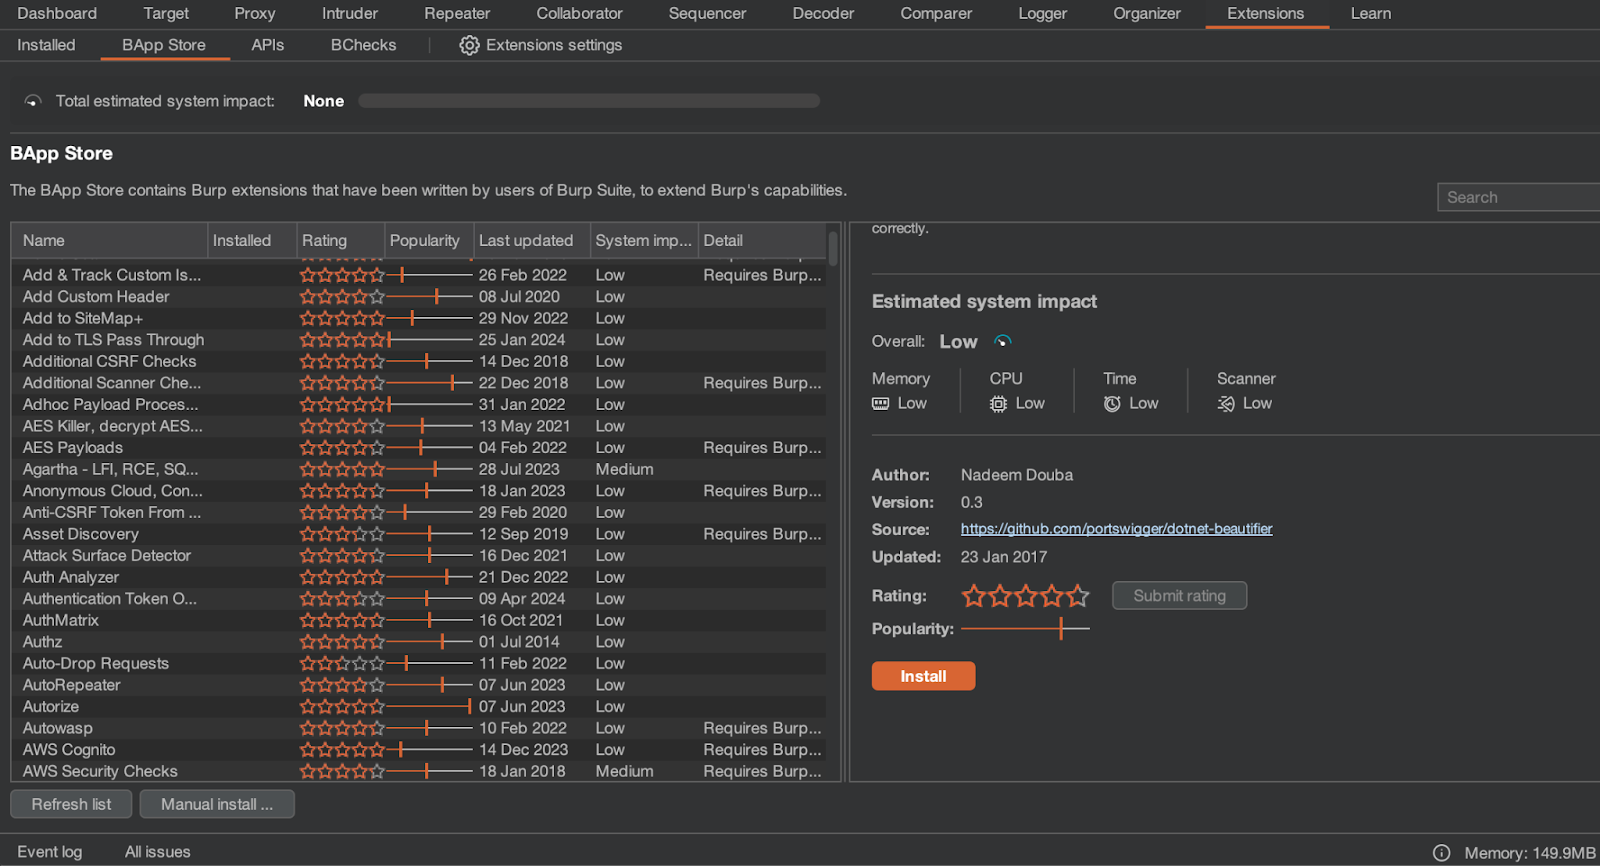Image resolution: width=1600 pixels, height=866 pixels.
Task: Sort by the Installed column header
Action: 251,241
